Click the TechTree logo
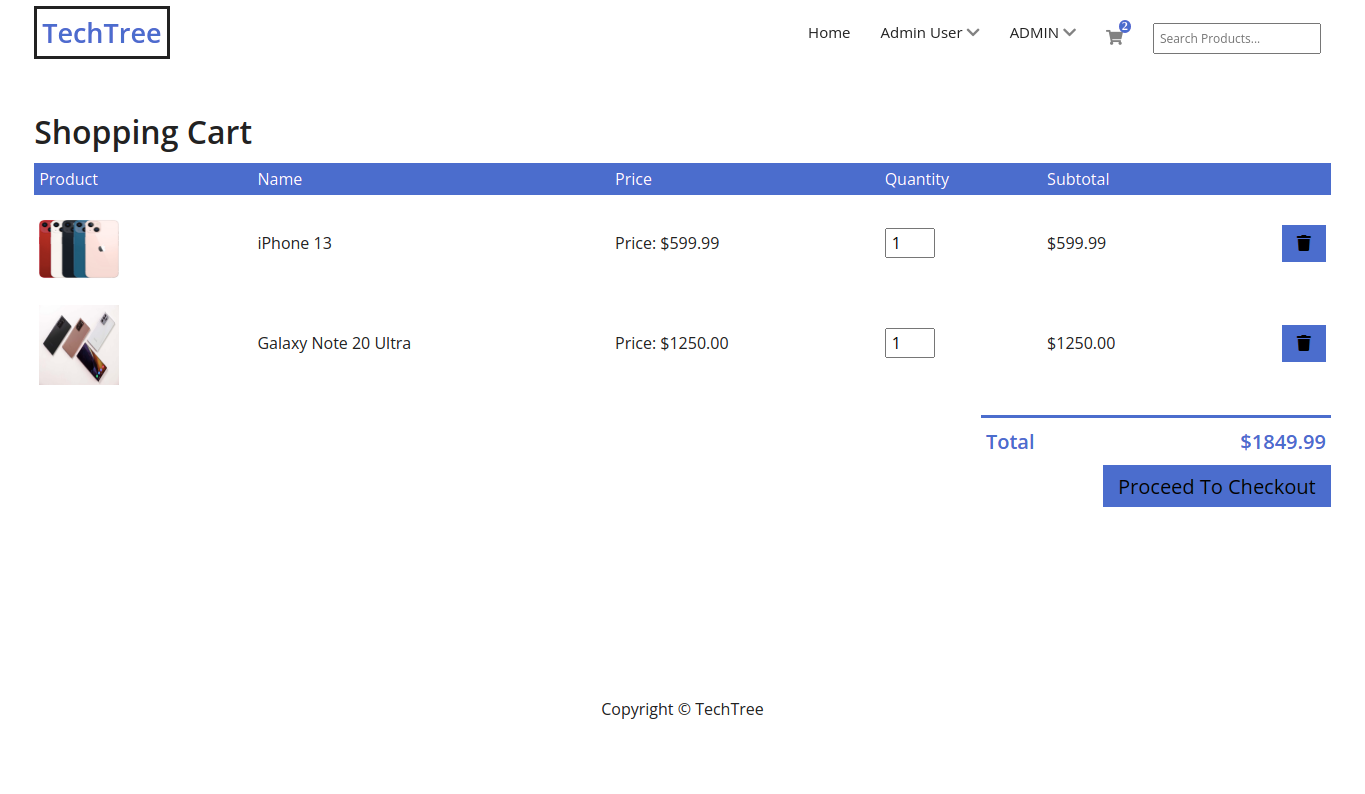 [x=102, y=33]
